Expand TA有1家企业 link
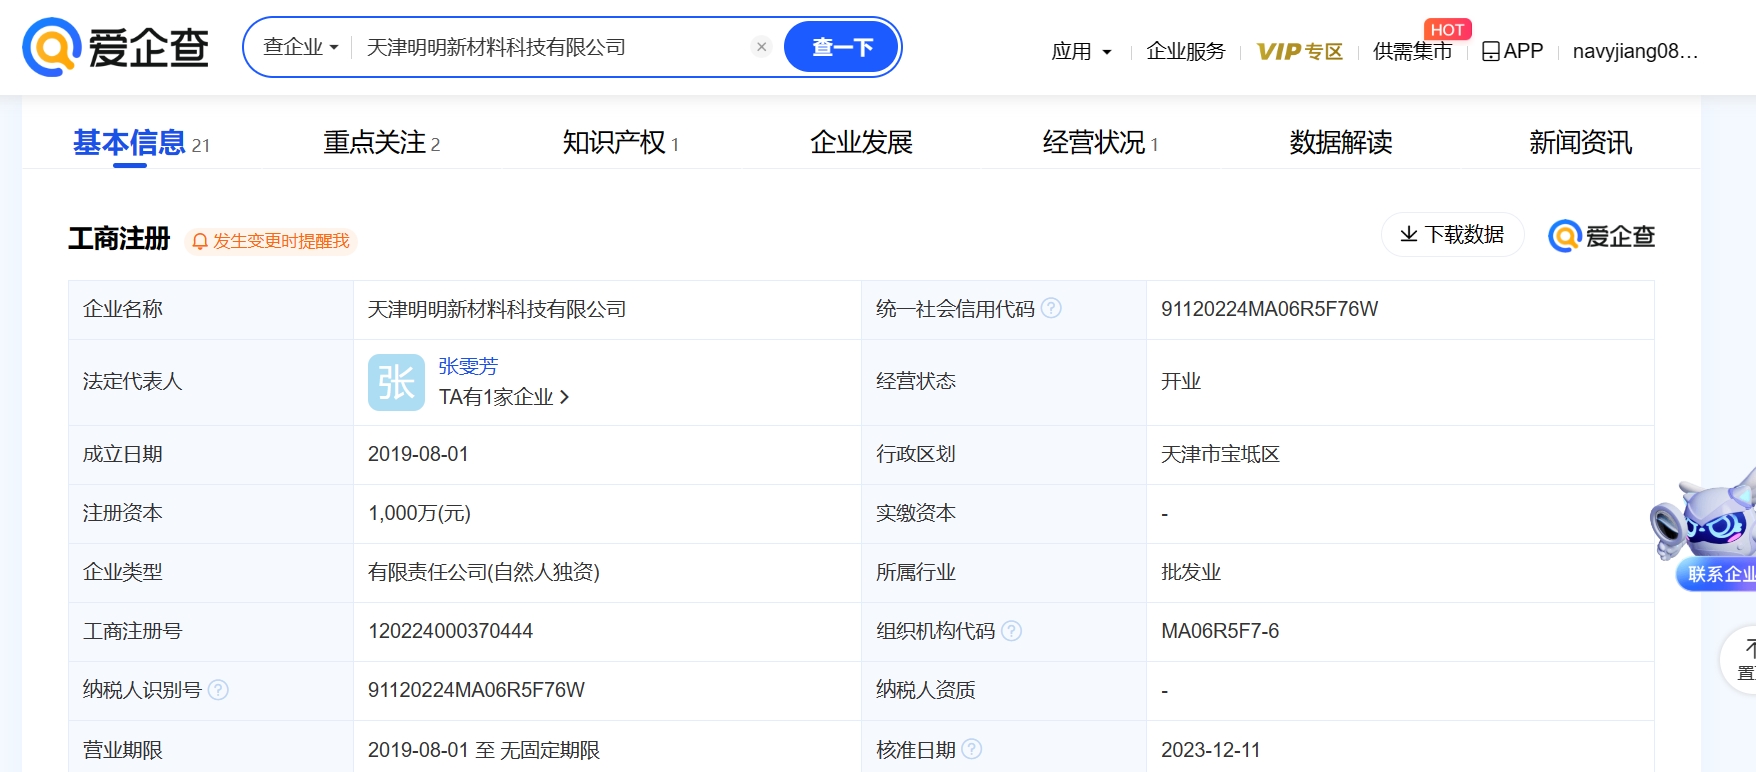Screen dimensions: 1756x772 (504, 397)
